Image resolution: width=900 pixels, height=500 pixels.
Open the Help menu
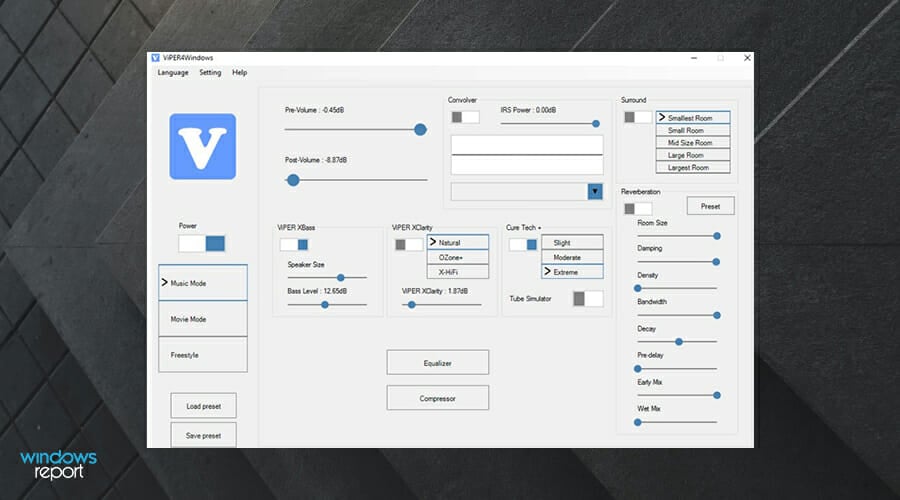pyautogui.click(x=240, y=73)
